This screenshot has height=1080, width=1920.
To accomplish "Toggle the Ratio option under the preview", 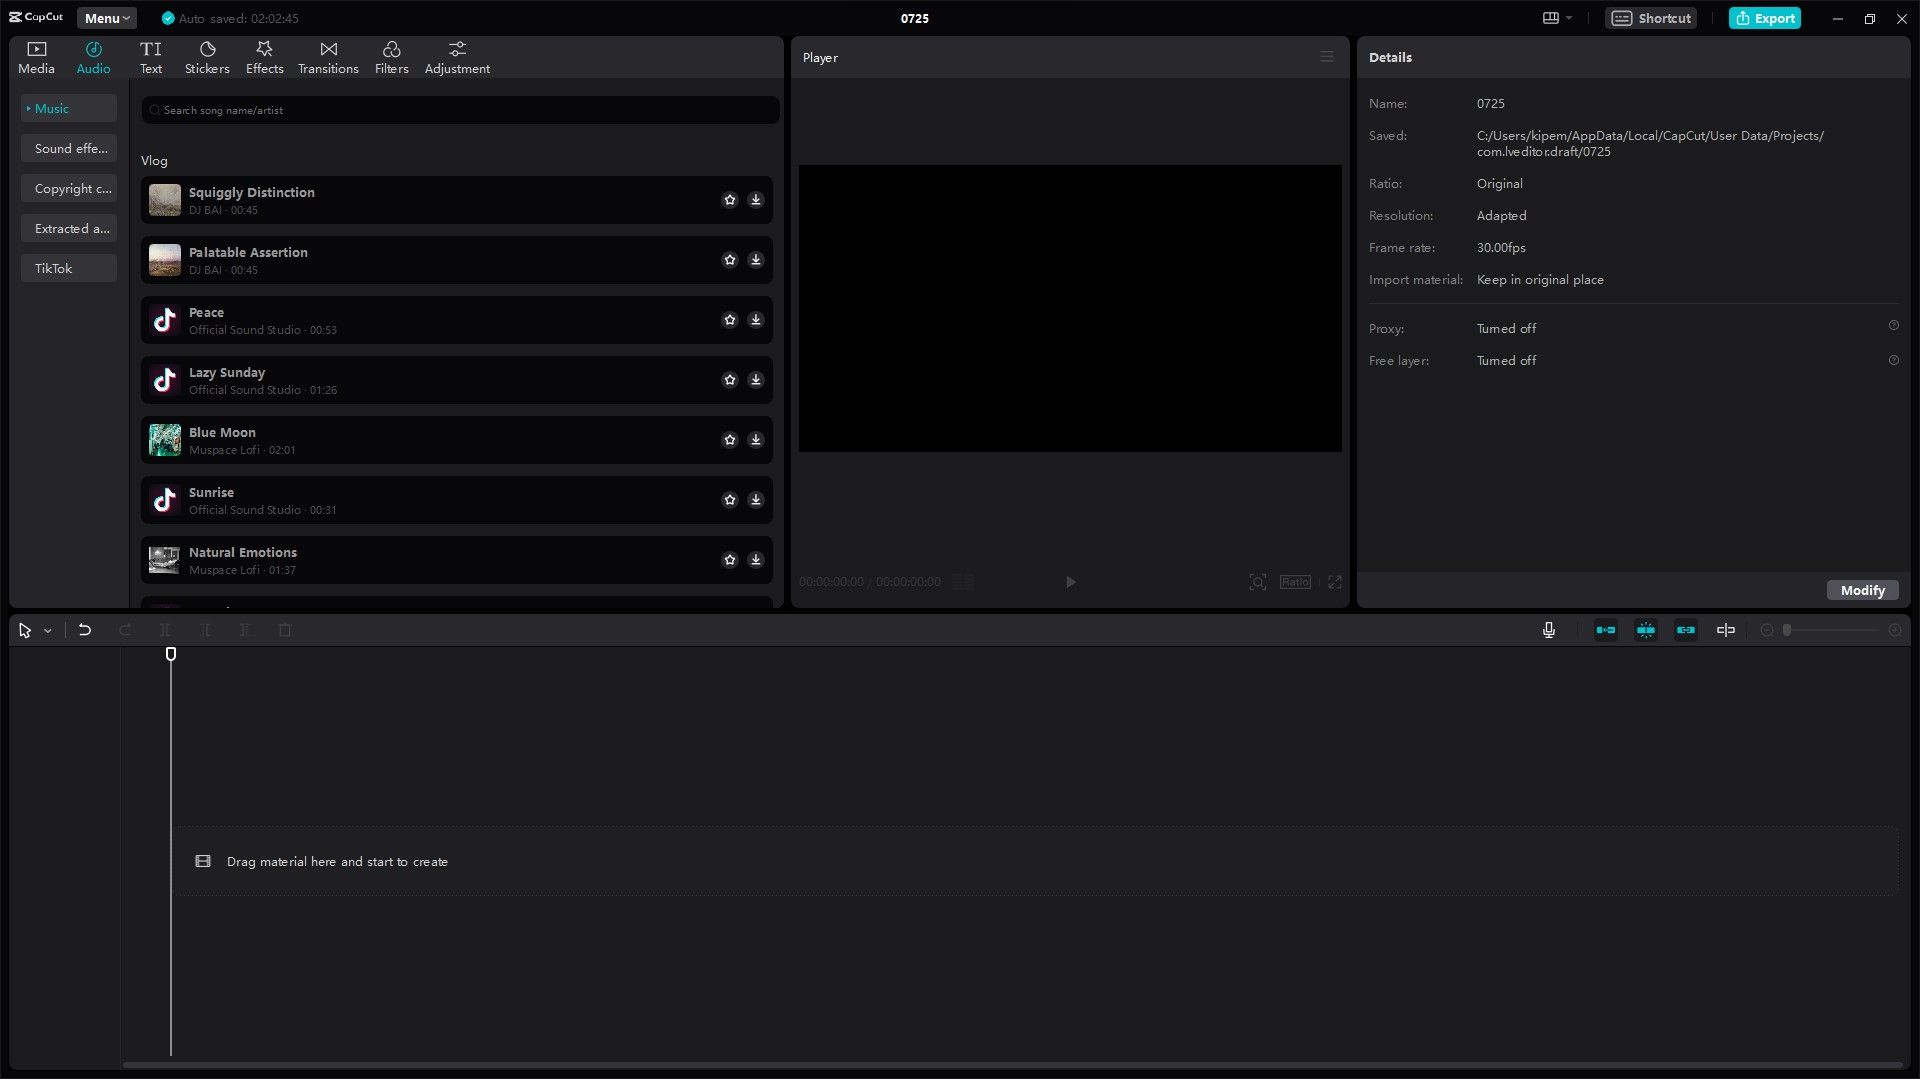I will [1294, 582].
